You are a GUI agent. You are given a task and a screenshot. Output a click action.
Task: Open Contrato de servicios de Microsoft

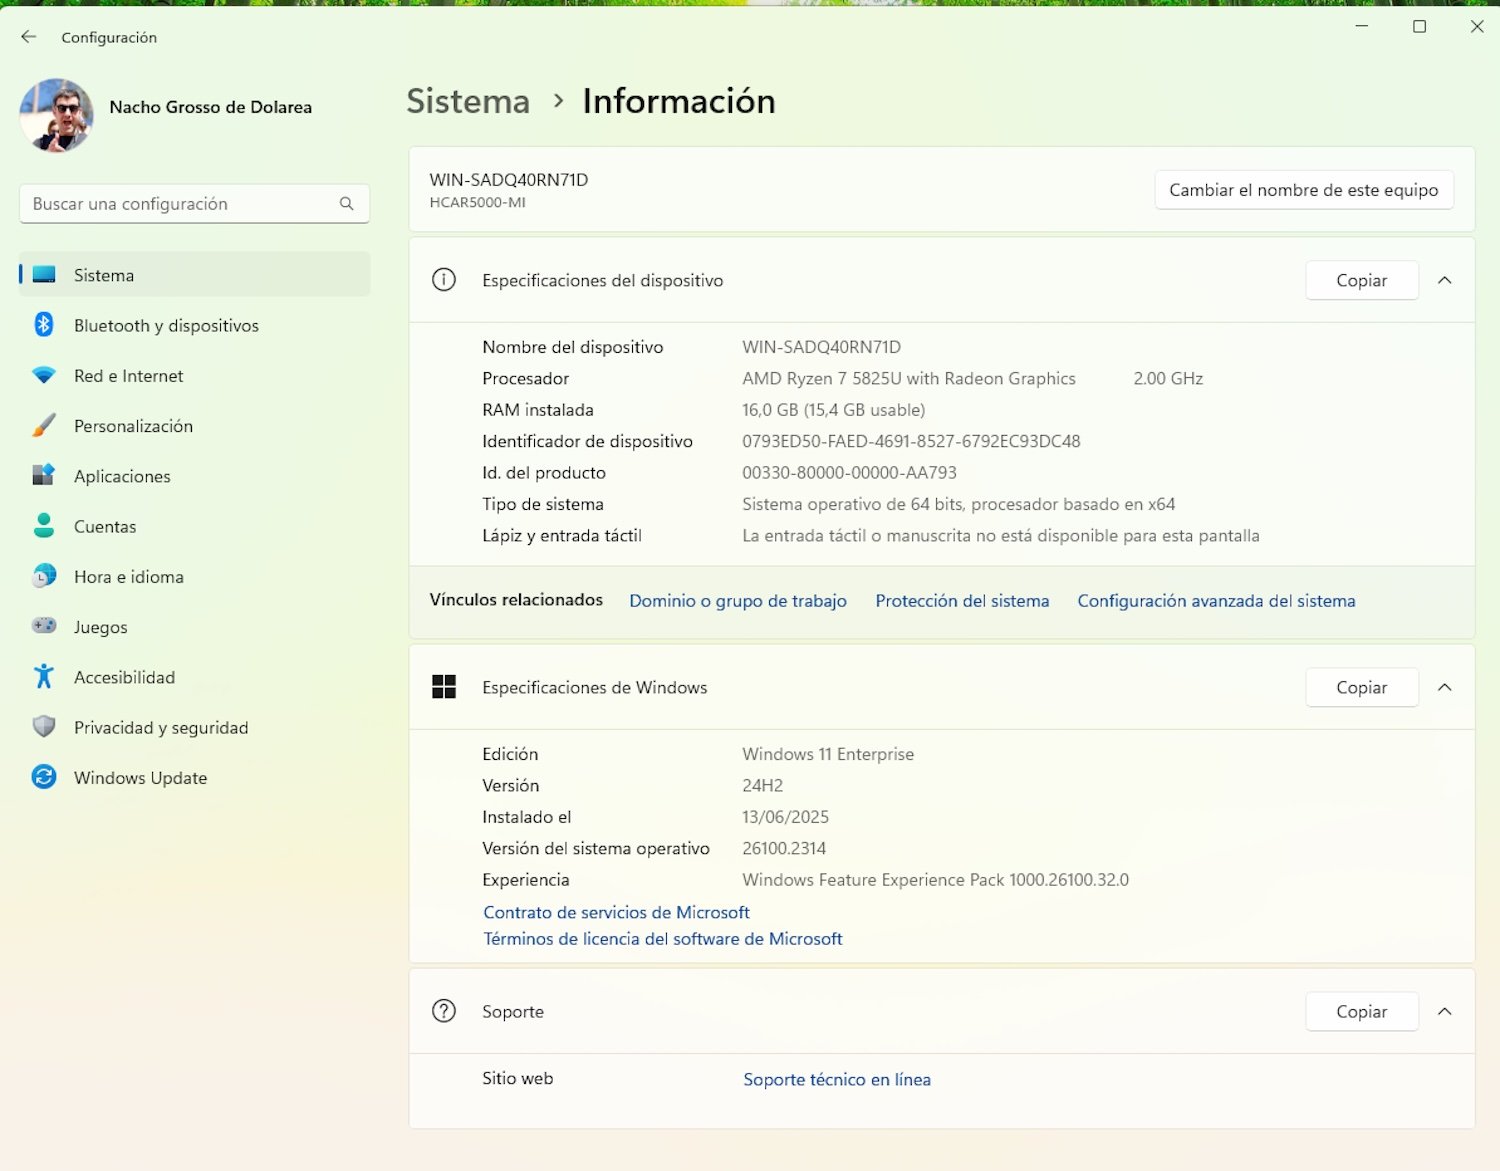coord(616,912)
